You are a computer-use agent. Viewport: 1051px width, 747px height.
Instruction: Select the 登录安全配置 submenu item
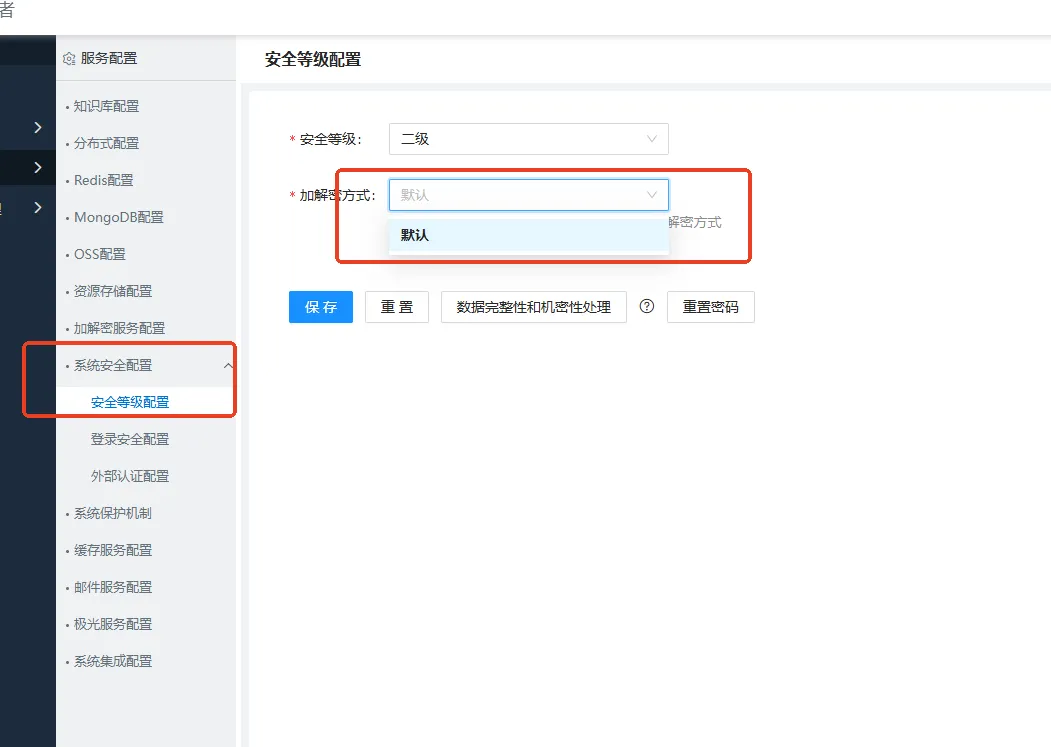pos(130,439)
